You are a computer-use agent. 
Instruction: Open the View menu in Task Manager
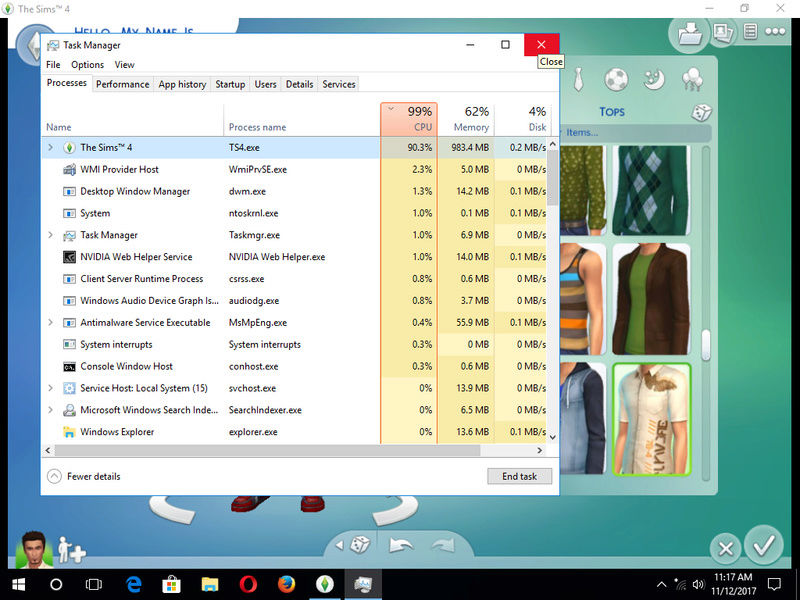tap(124, 65)
